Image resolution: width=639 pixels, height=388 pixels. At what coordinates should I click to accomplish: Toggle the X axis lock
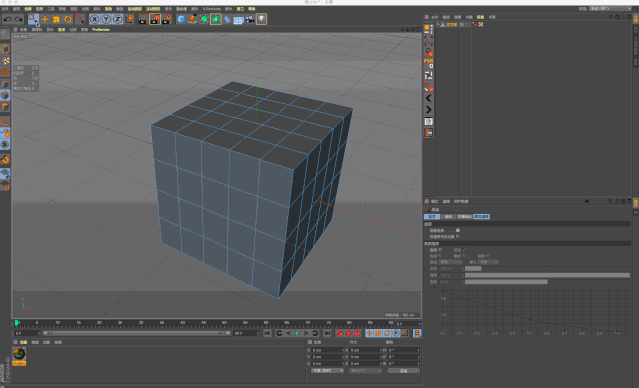95,19
